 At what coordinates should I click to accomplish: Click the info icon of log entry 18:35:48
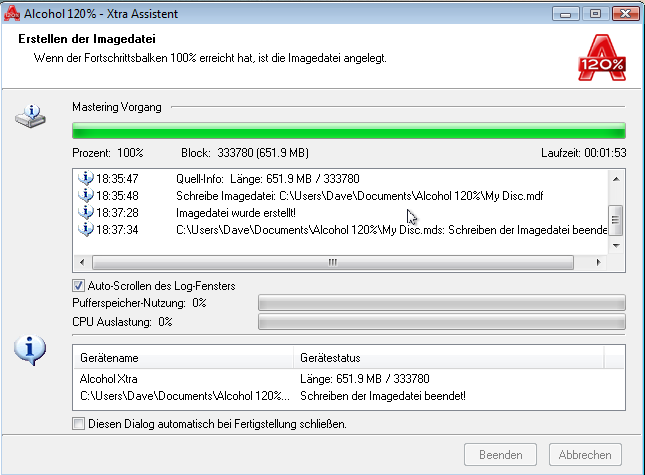click(x=86, y=195)
